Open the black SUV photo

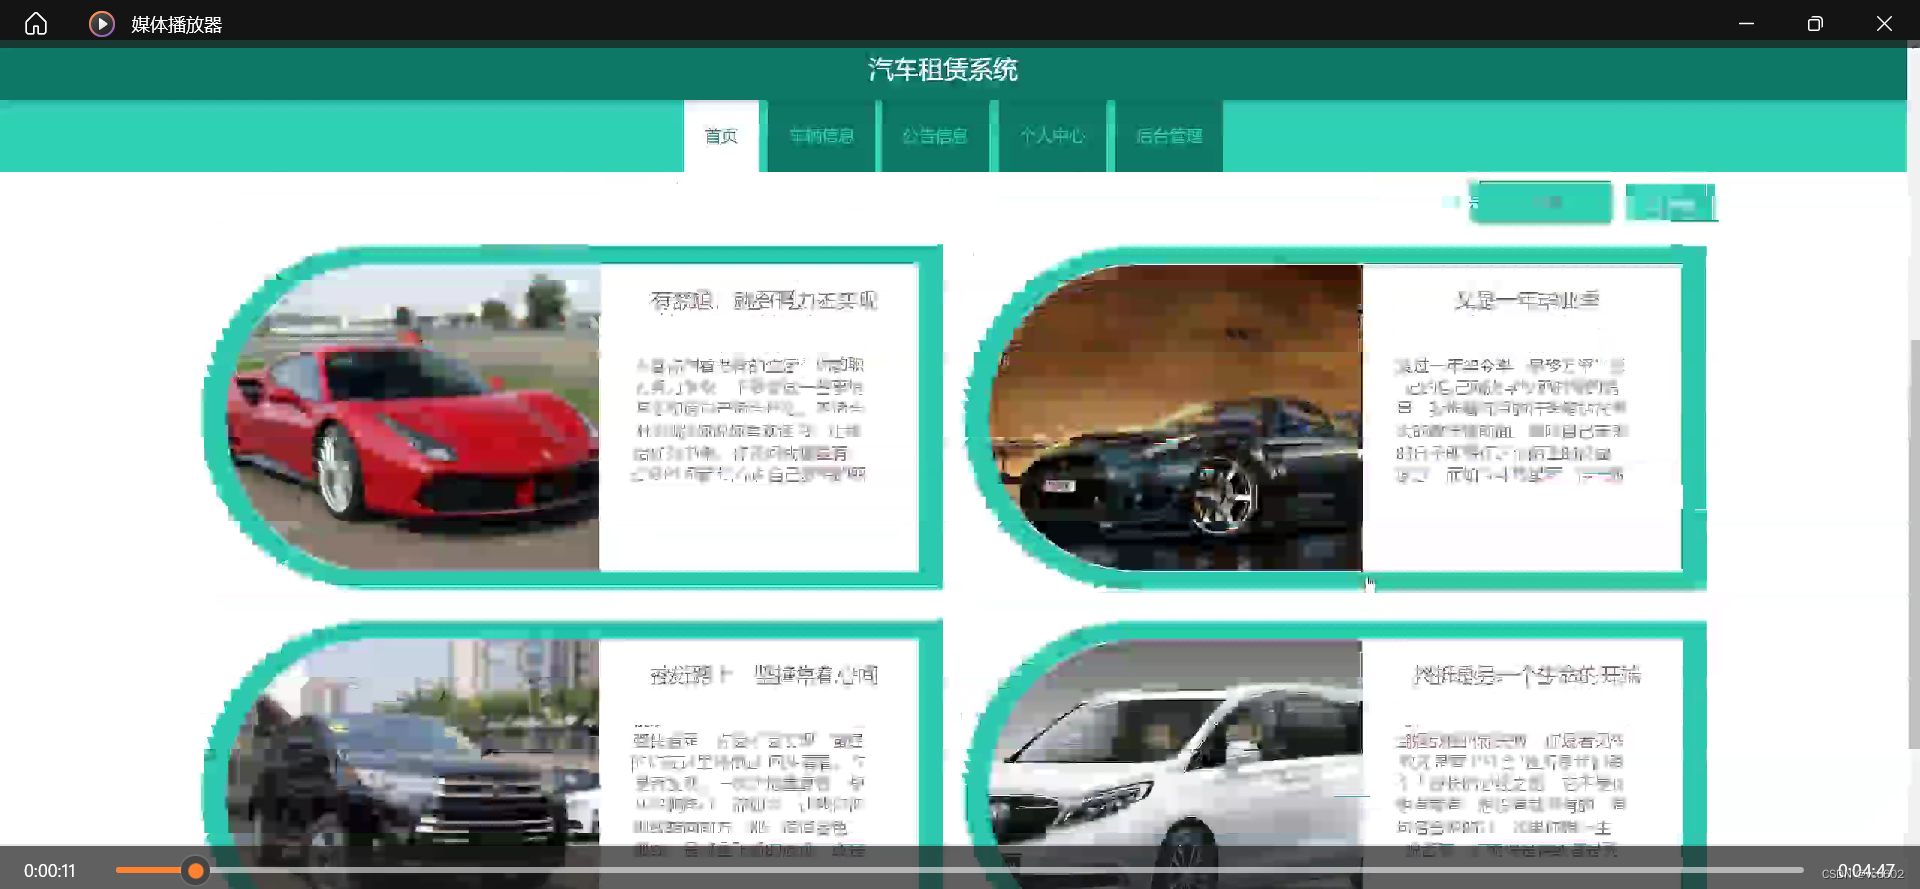[413, 764]
